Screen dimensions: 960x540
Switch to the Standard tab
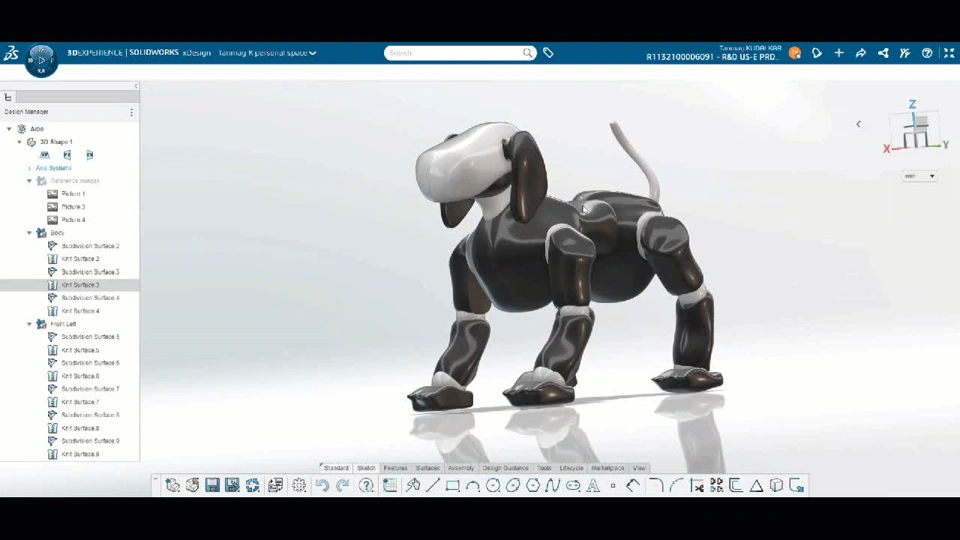[335, 468]
